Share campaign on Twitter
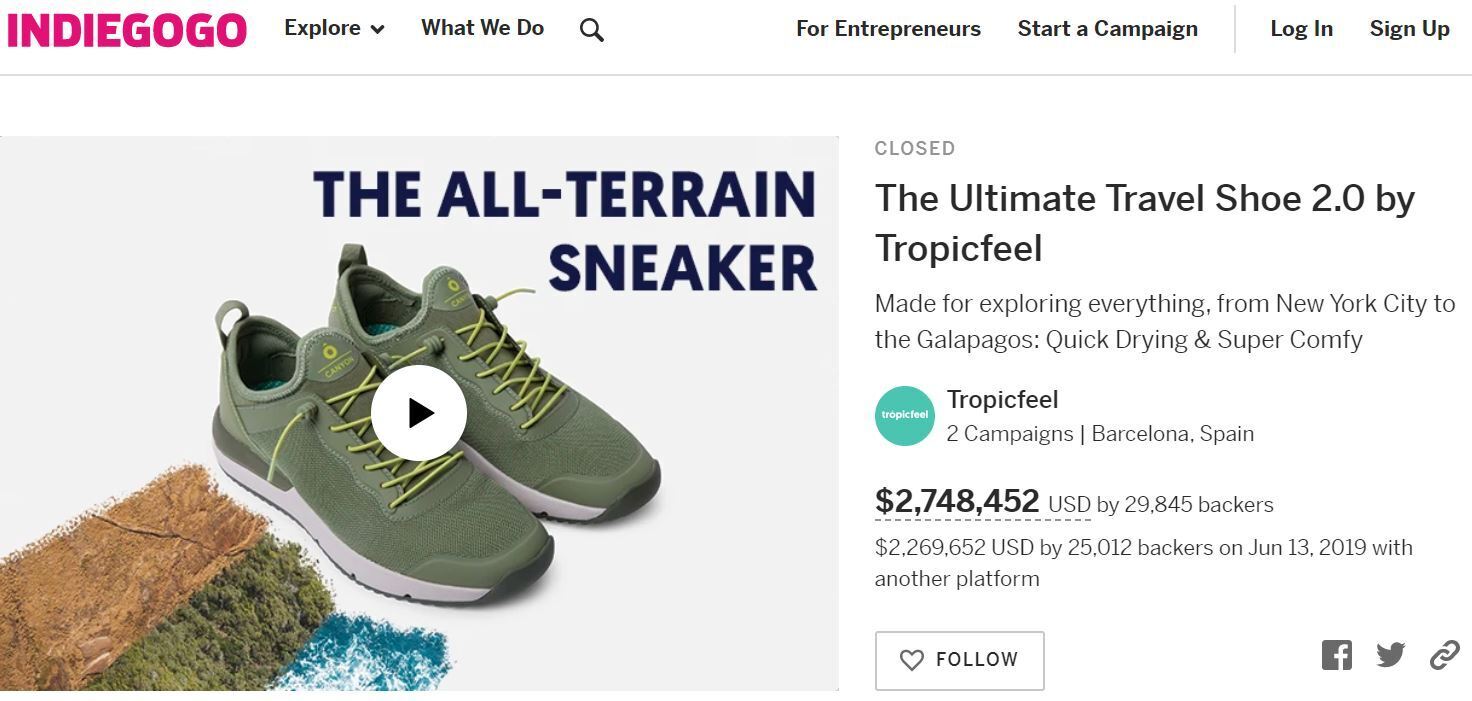This screenshot has height=701, width=1472. click(x=1390, y=656)
